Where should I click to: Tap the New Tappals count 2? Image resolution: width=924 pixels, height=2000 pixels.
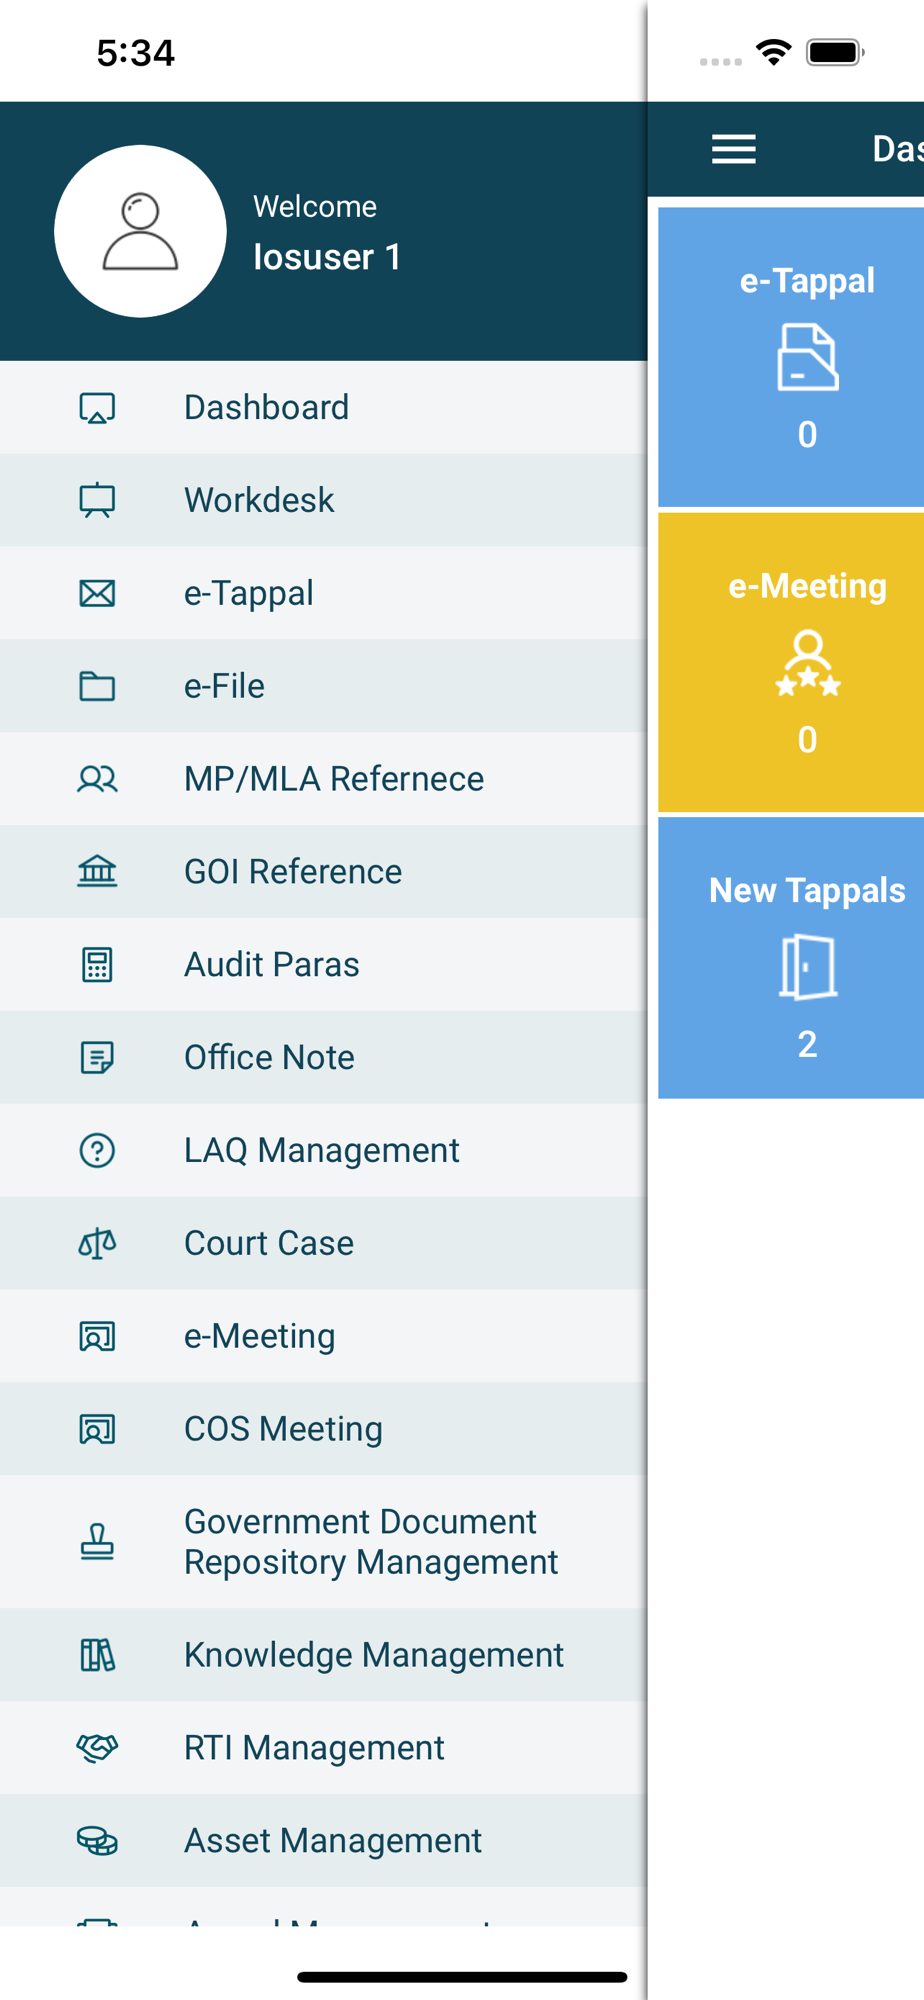pyautogui.click(x=808, y=1044)
